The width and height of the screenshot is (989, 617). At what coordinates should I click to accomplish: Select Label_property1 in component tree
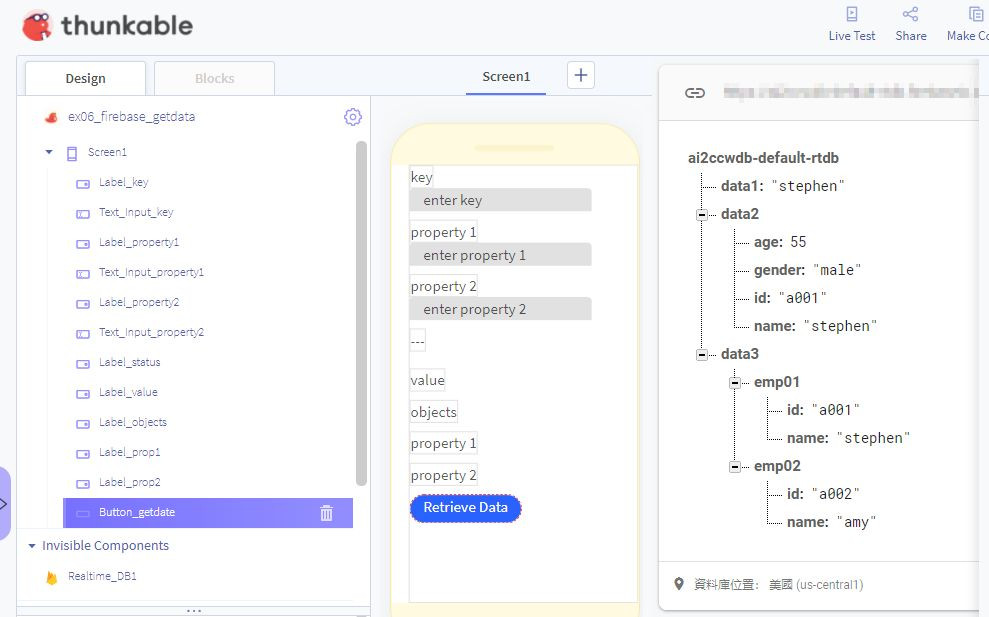pyautogui.click(x=139, y=242)
